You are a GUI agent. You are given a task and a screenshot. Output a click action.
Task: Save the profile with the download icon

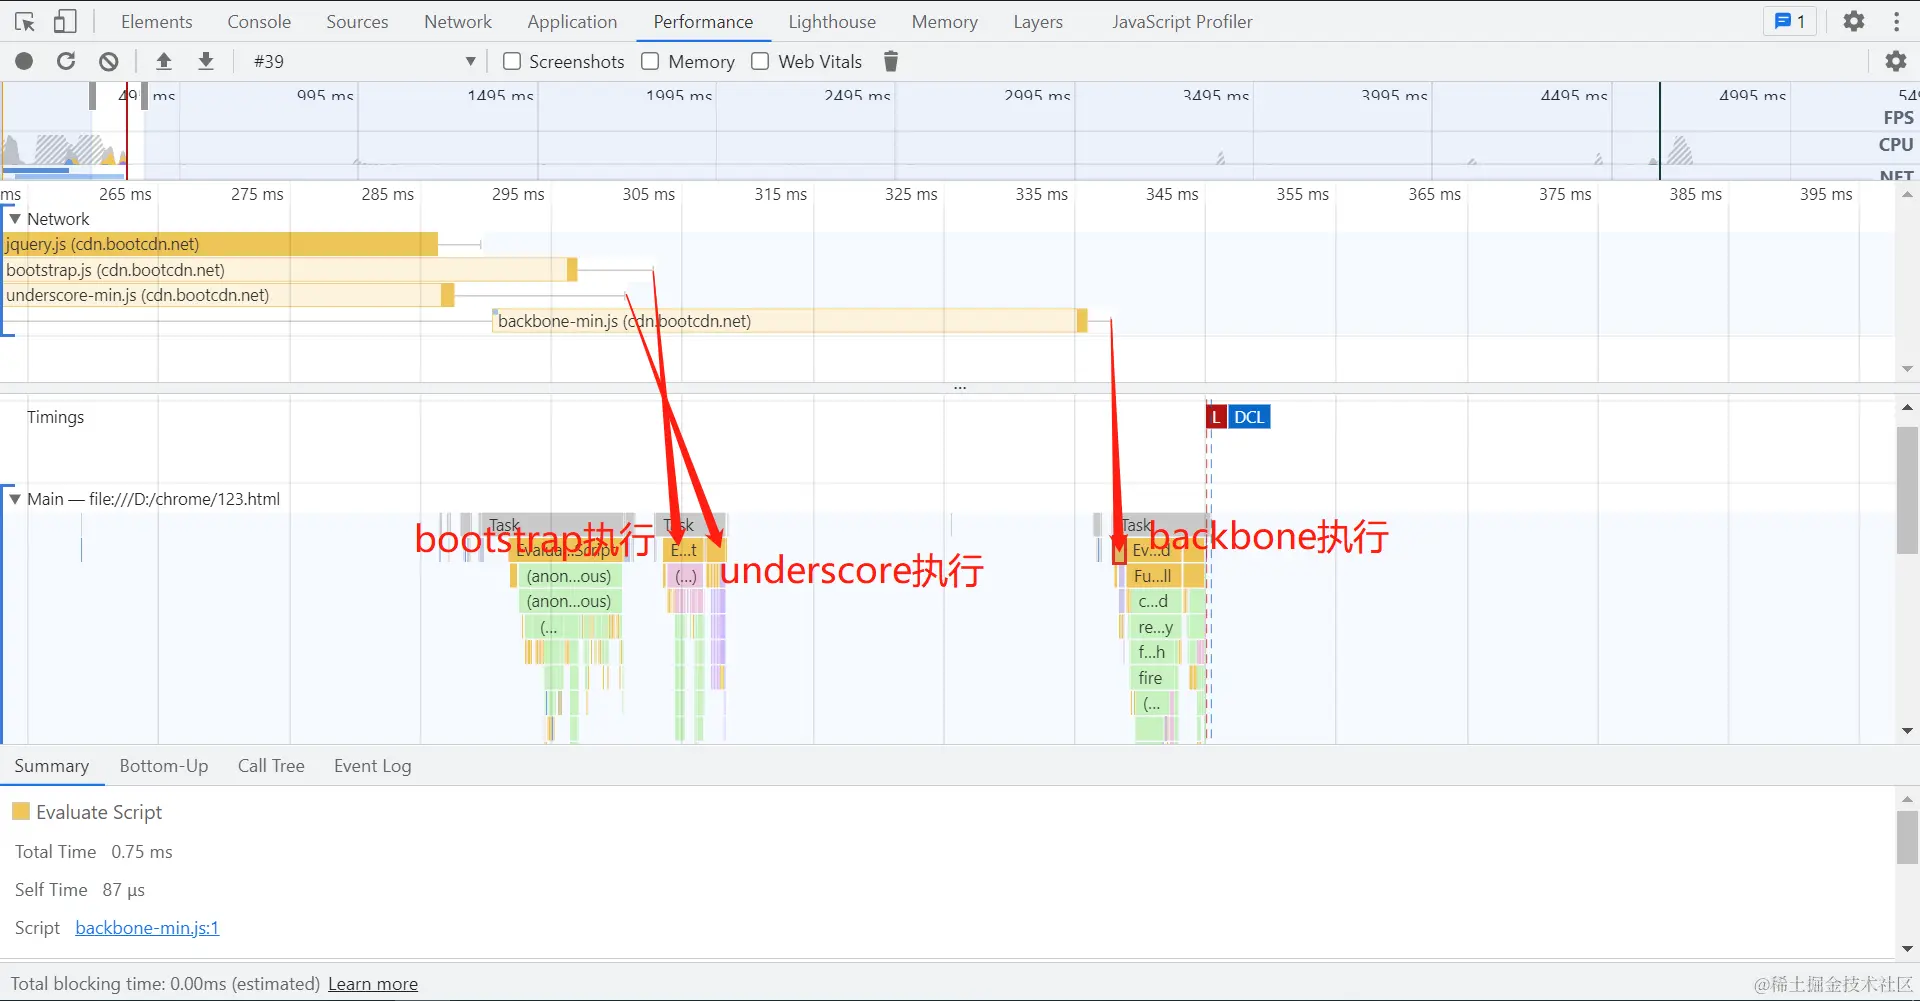coord(206,61)
